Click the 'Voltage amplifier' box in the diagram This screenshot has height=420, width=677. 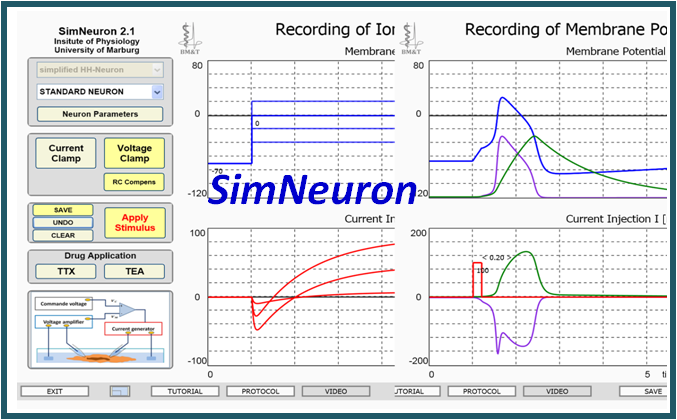(x=63, y=322)
